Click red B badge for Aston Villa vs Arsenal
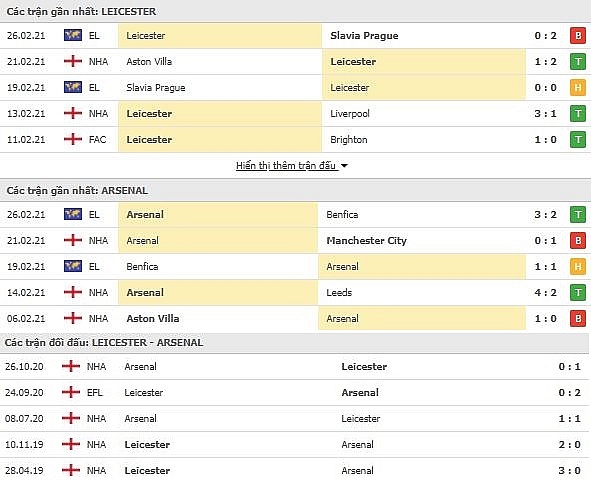Viewport: 591px width, 487px height. pyautogui.click(x=578, y=319)
